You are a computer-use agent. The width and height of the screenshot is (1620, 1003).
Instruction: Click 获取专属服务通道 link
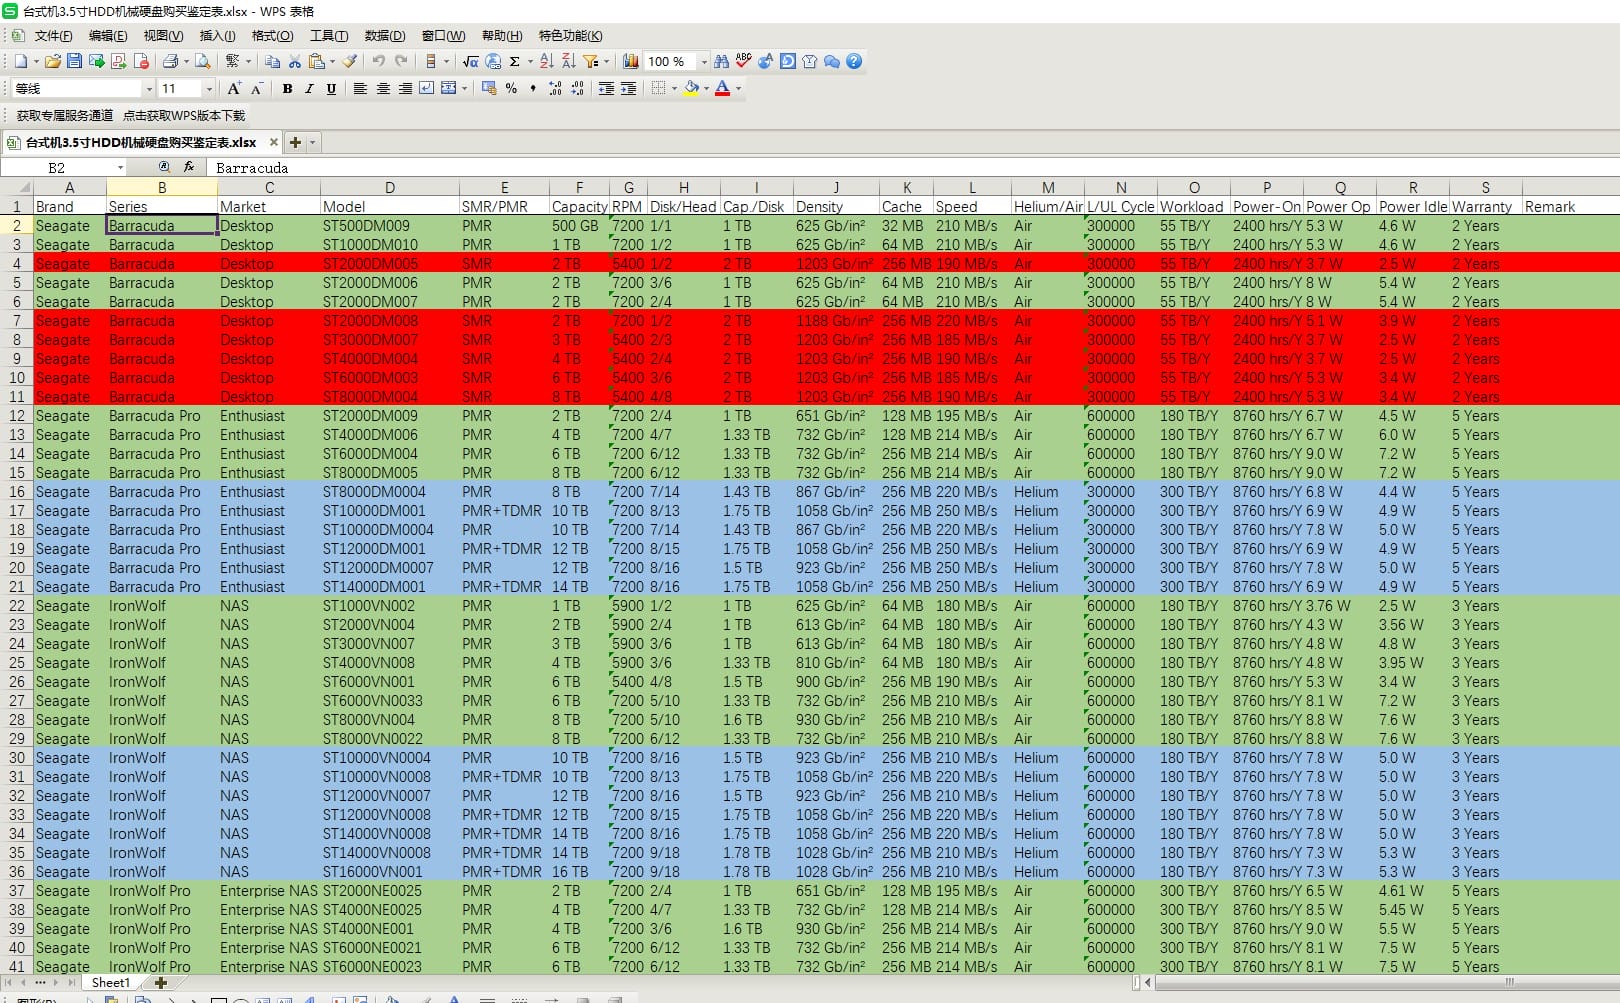(65, 115)
